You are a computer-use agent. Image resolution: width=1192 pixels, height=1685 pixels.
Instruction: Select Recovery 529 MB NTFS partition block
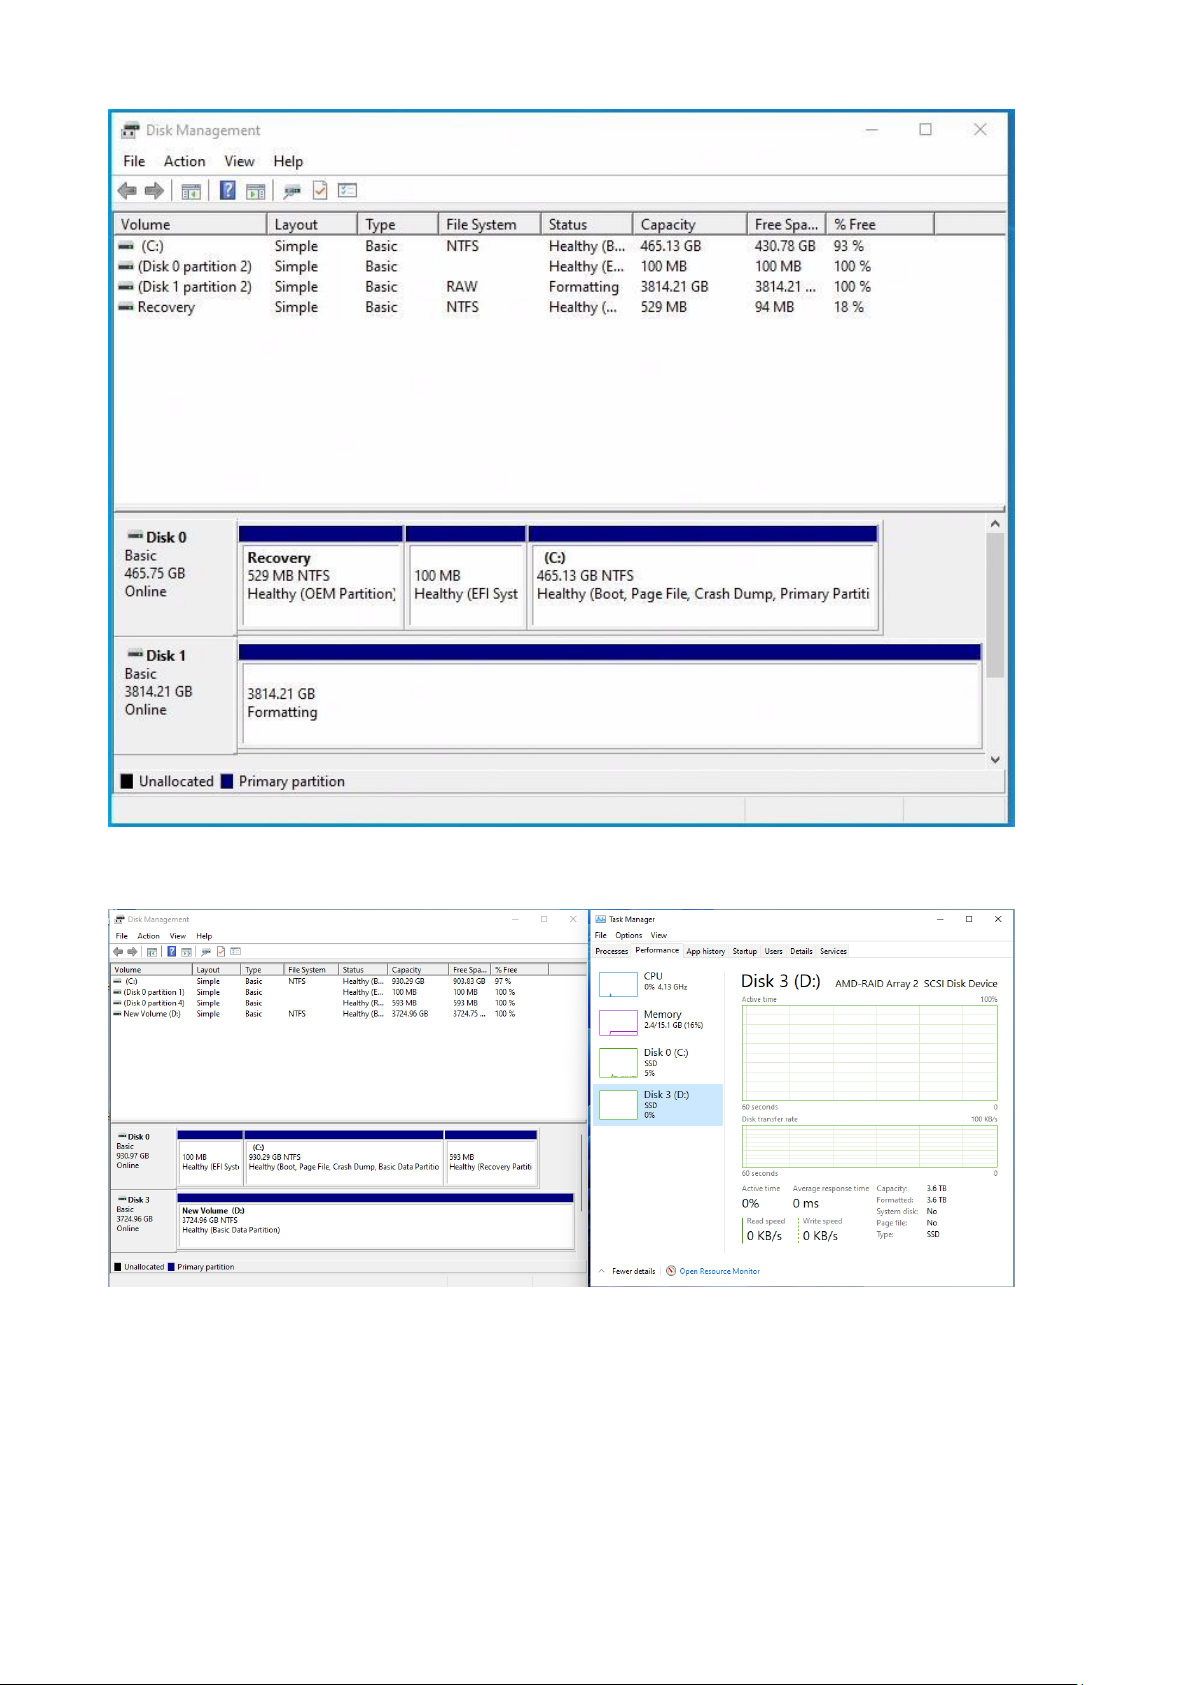(321, 577)
